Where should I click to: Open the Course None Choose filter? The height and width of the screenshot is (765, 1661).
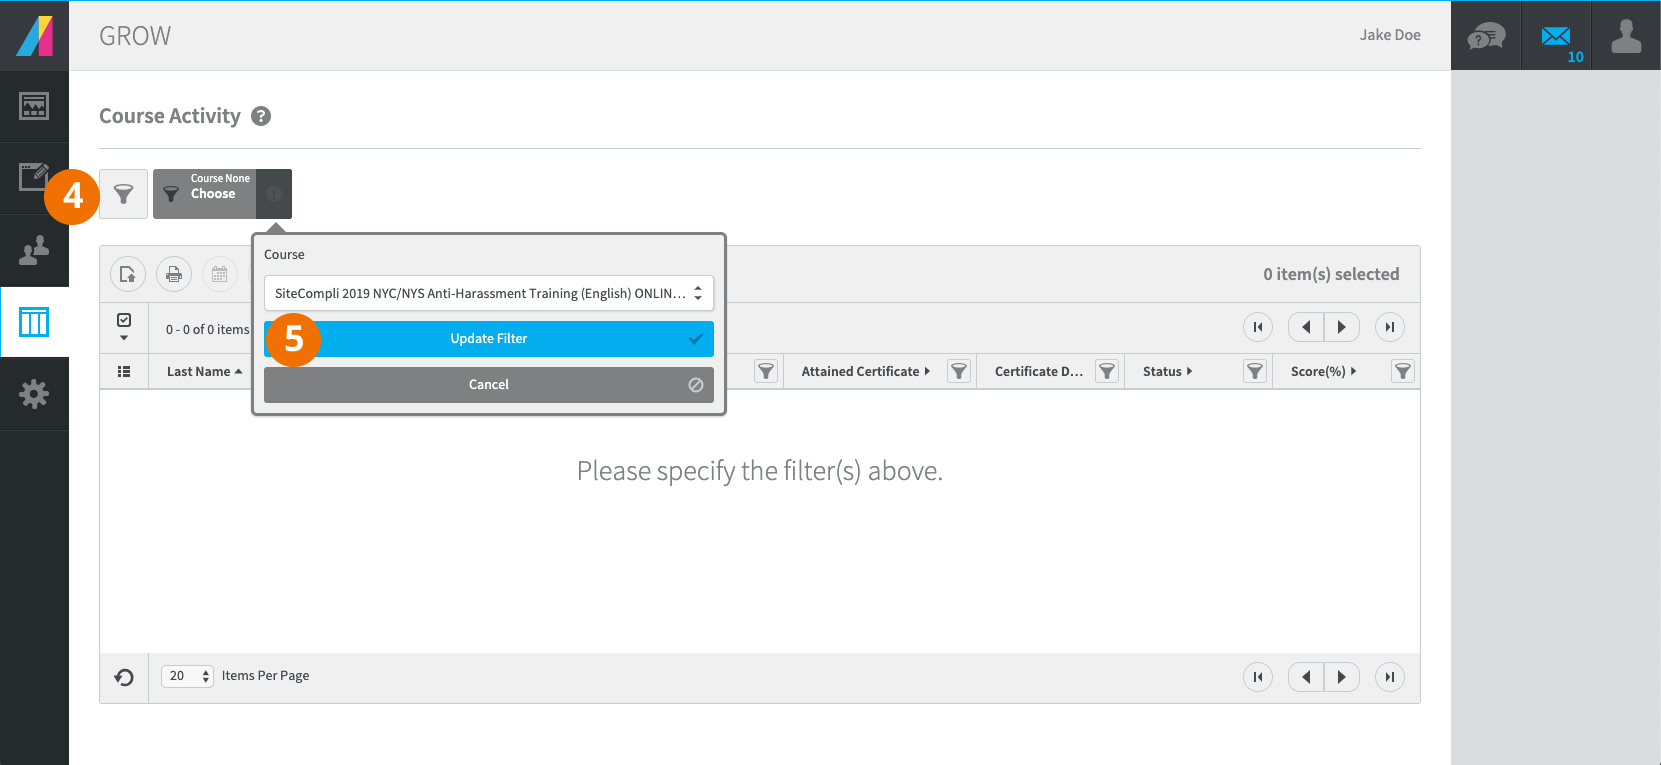[205, 194]
